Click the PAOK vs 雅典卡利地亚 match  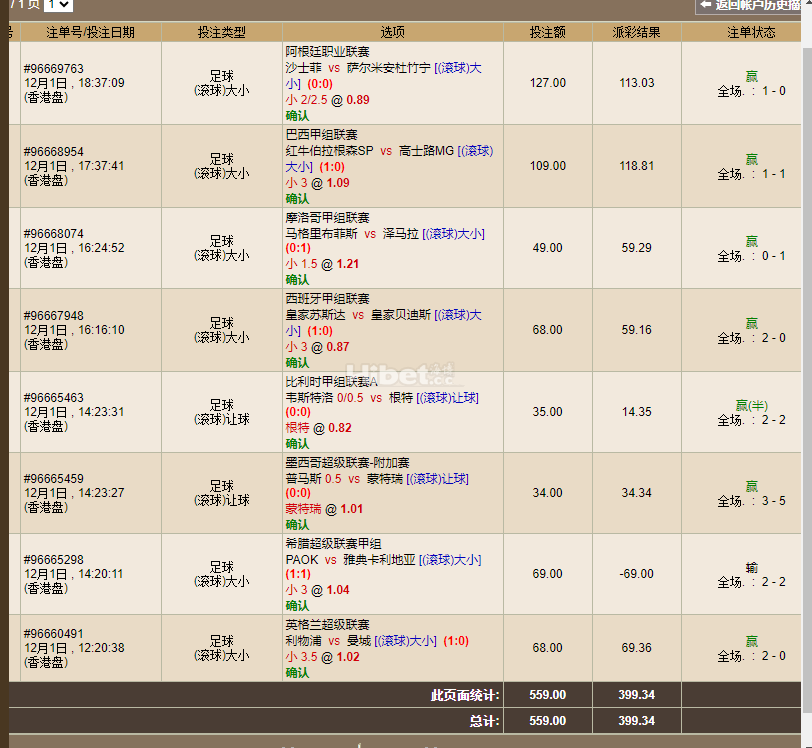click(x=350, y=560)
